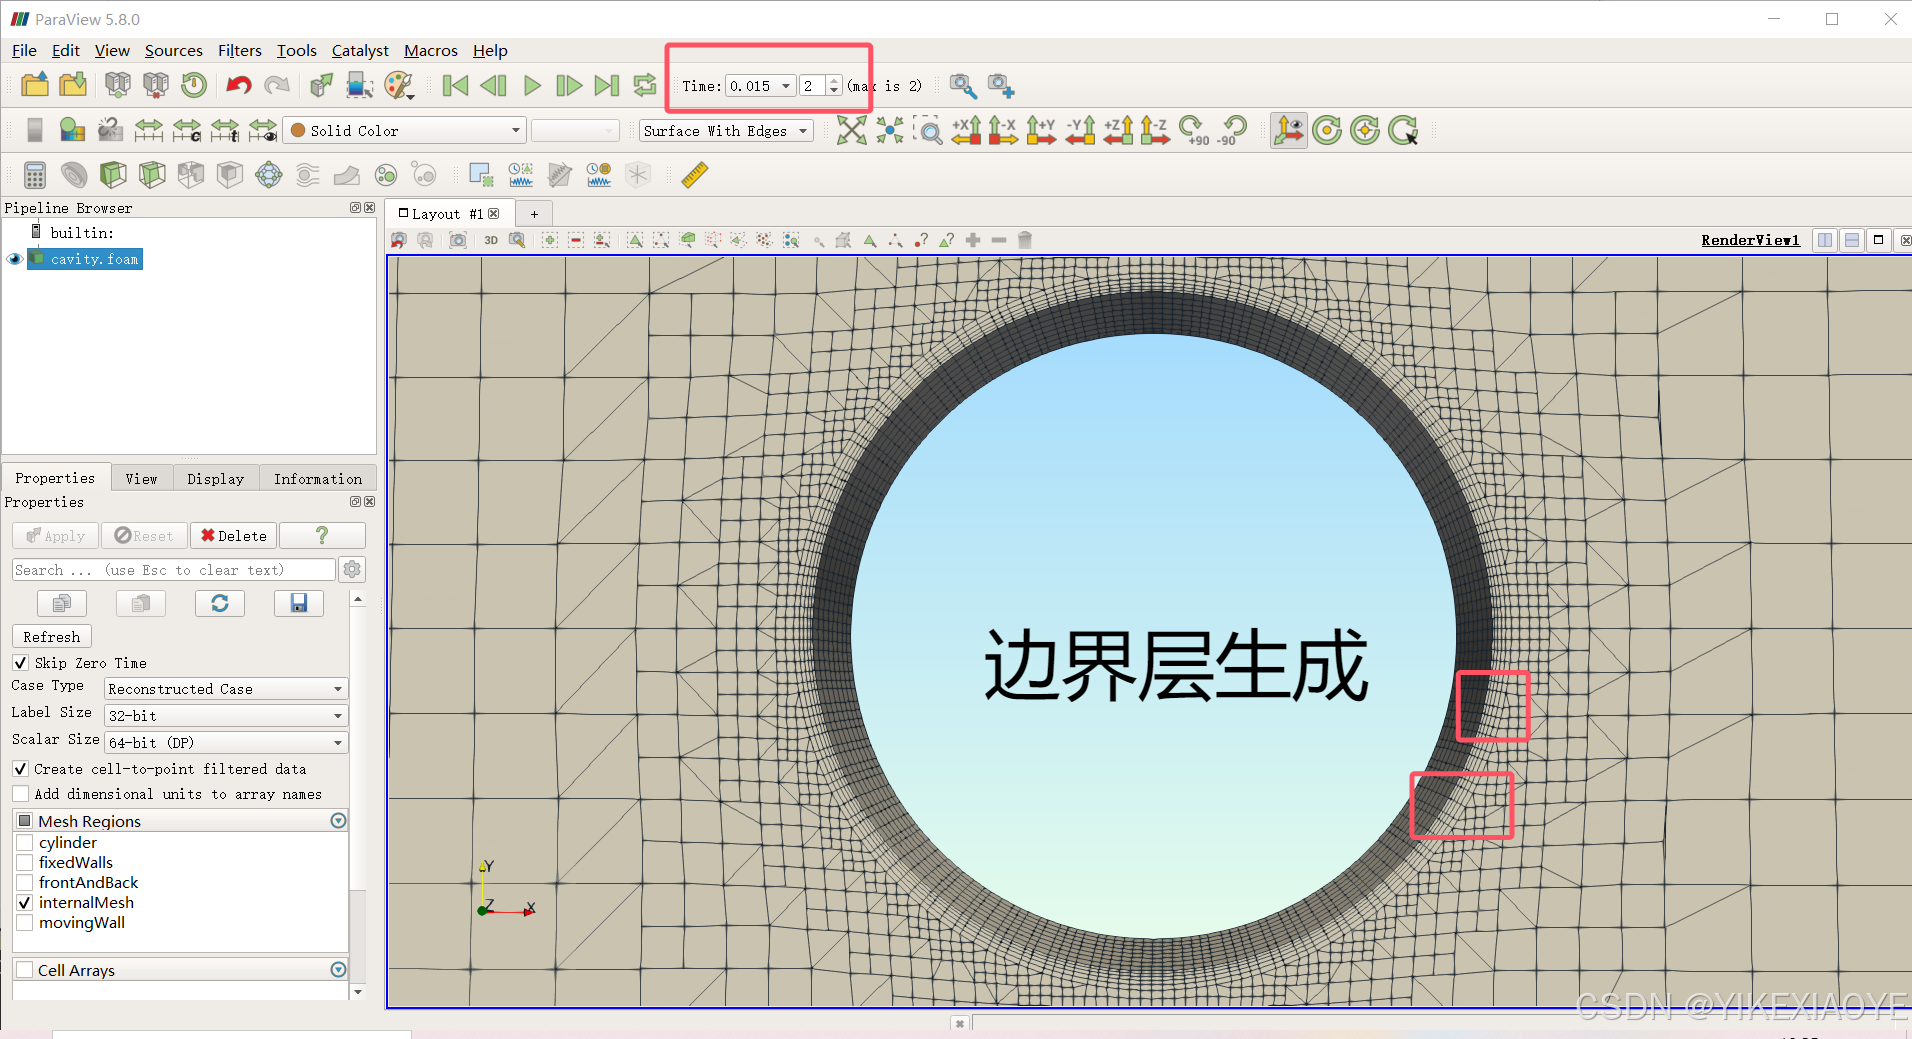Image resolution: width=1912 pixels, height=1039 pixels.
Task: Take a screenshot of the render view
Action: pos(458,240)
